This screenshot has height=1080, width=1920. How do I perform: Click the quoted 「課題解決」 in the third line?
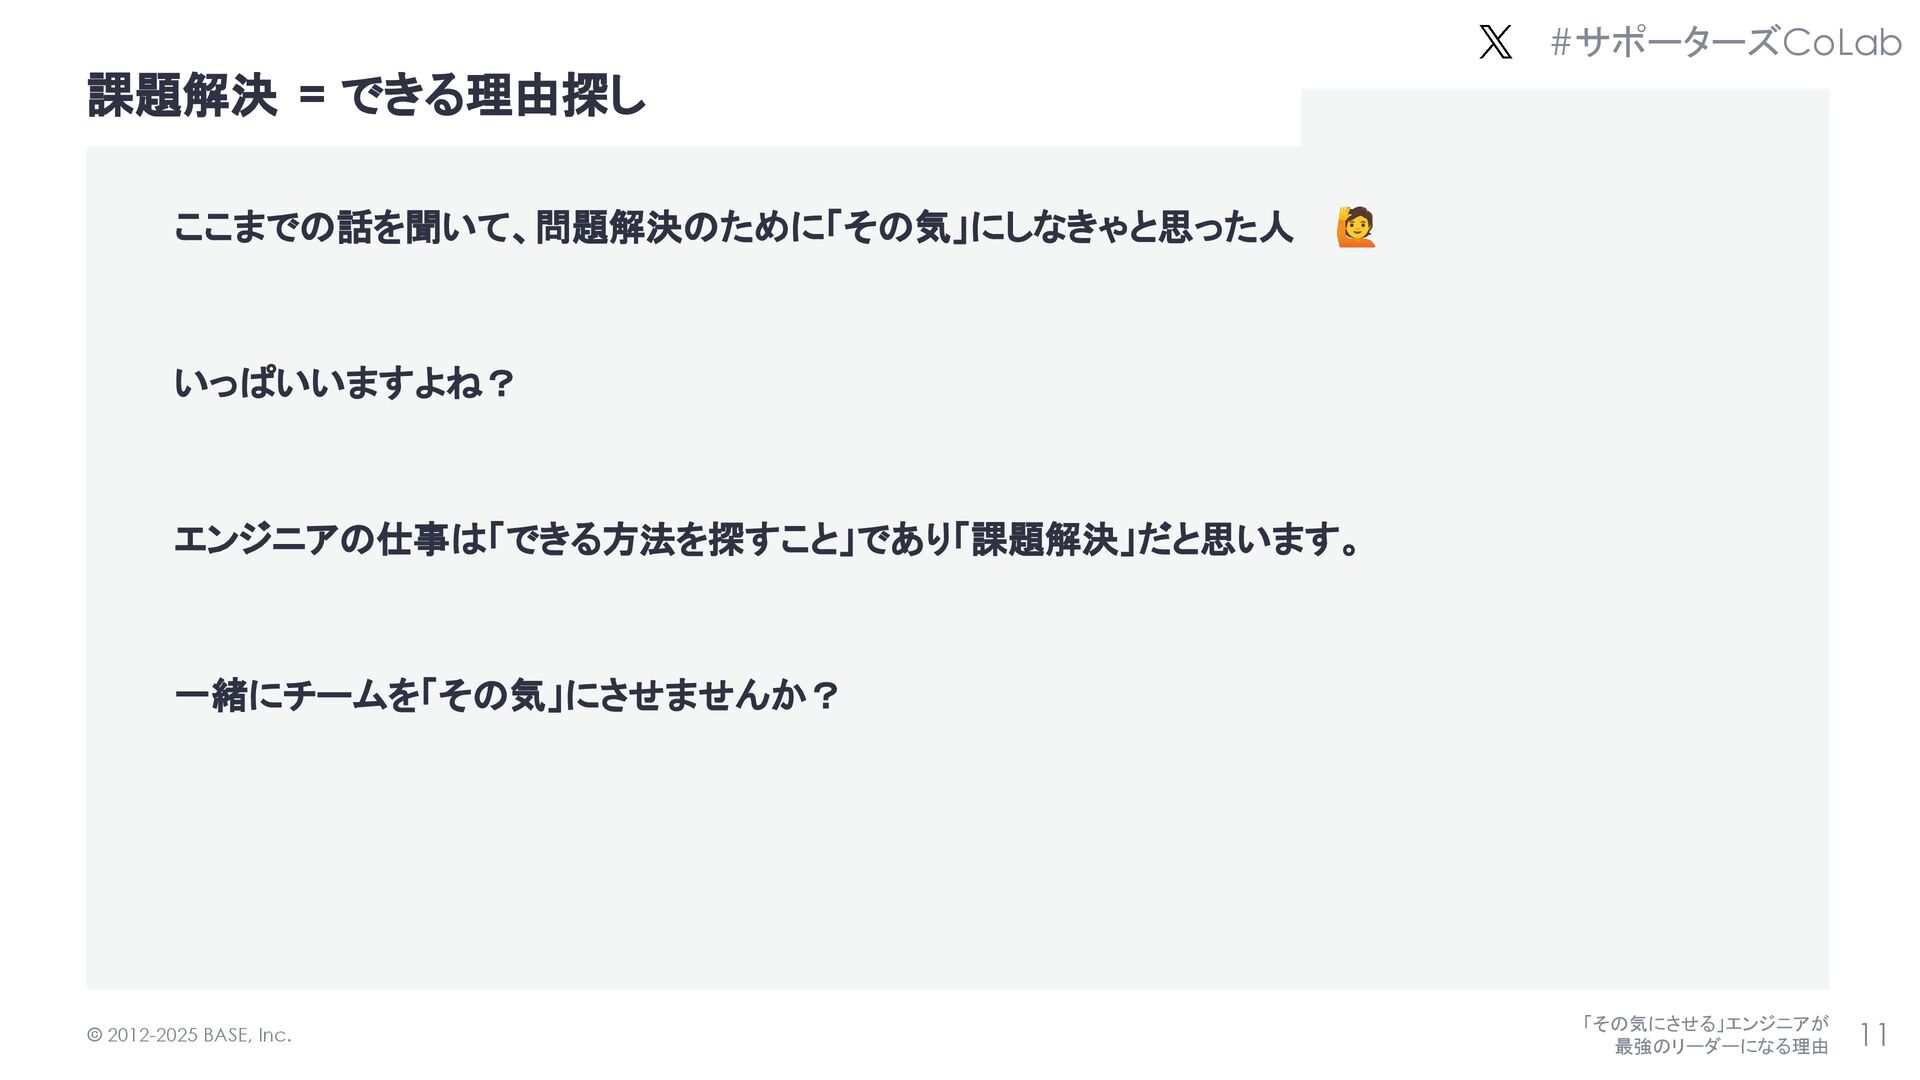(1045, 539)
